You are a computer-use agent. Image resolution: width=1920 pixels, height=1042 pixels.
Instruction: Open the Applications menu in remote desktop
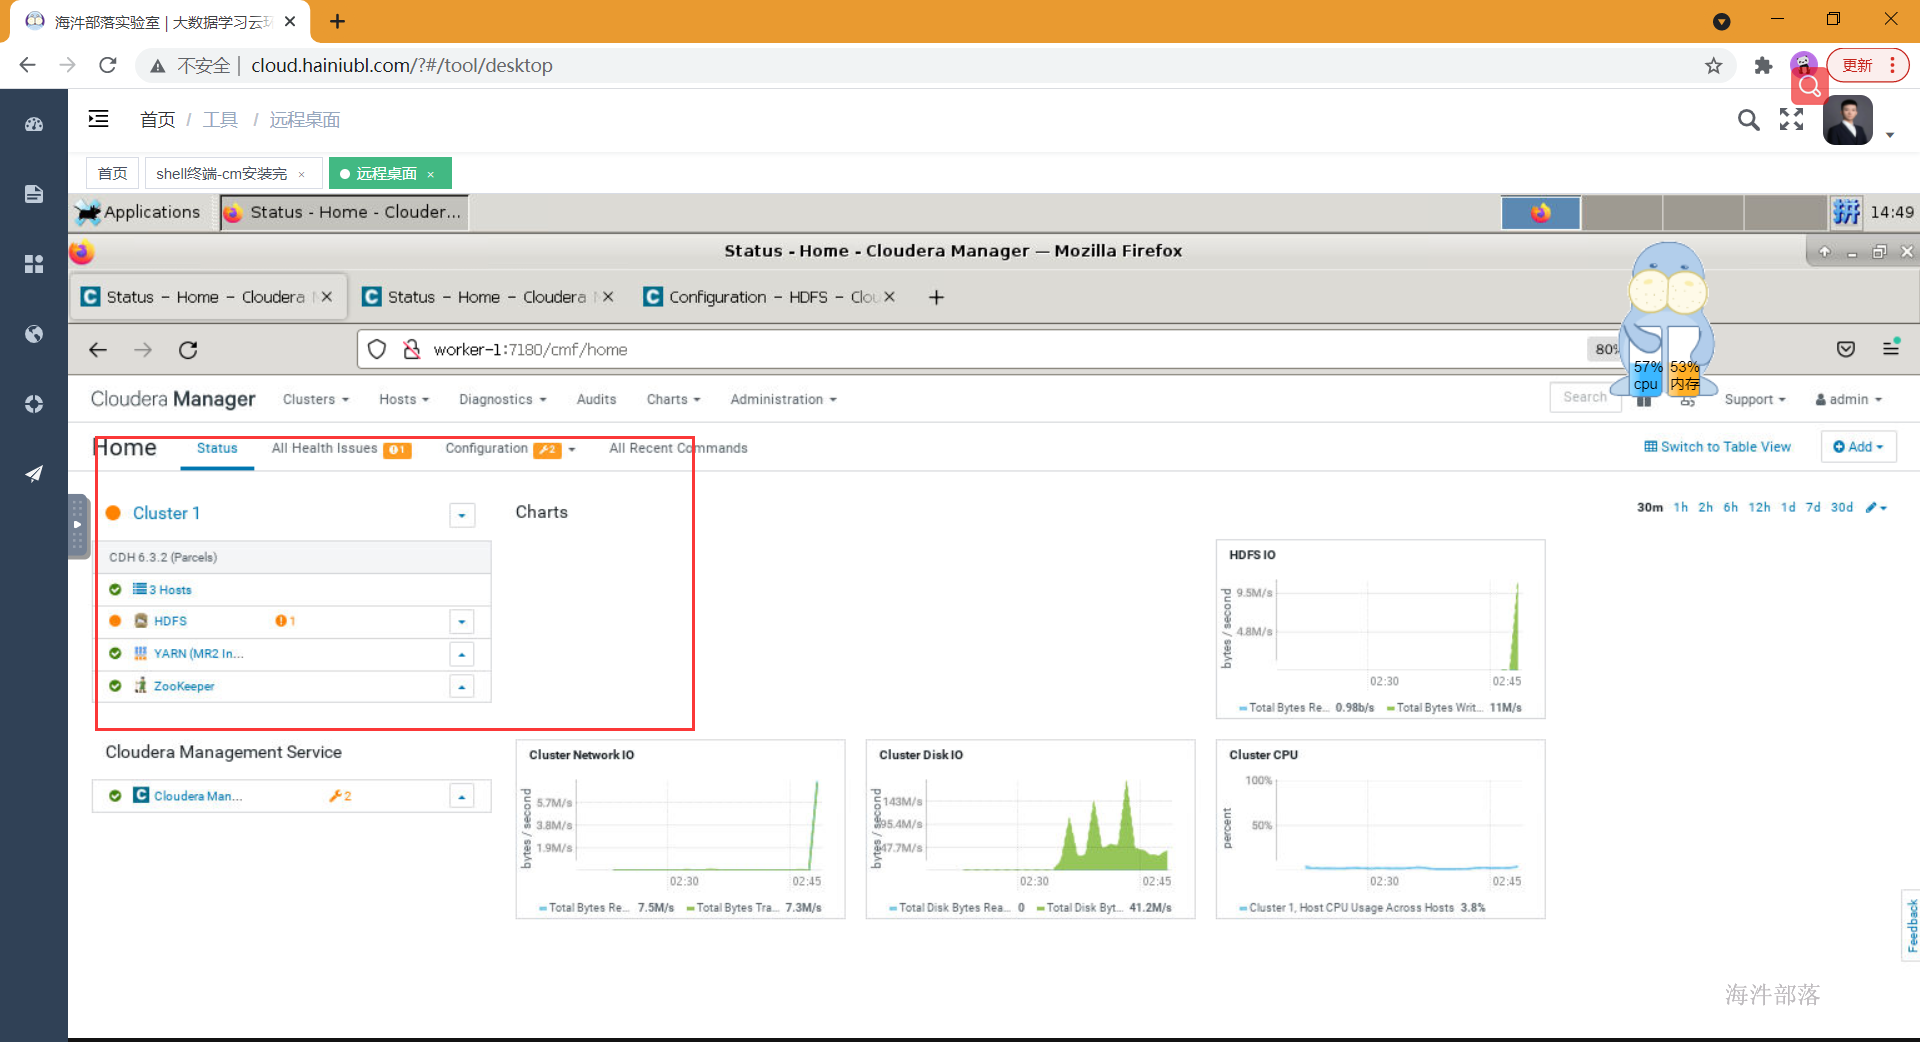pyautogui.click(x=138, y=212)
